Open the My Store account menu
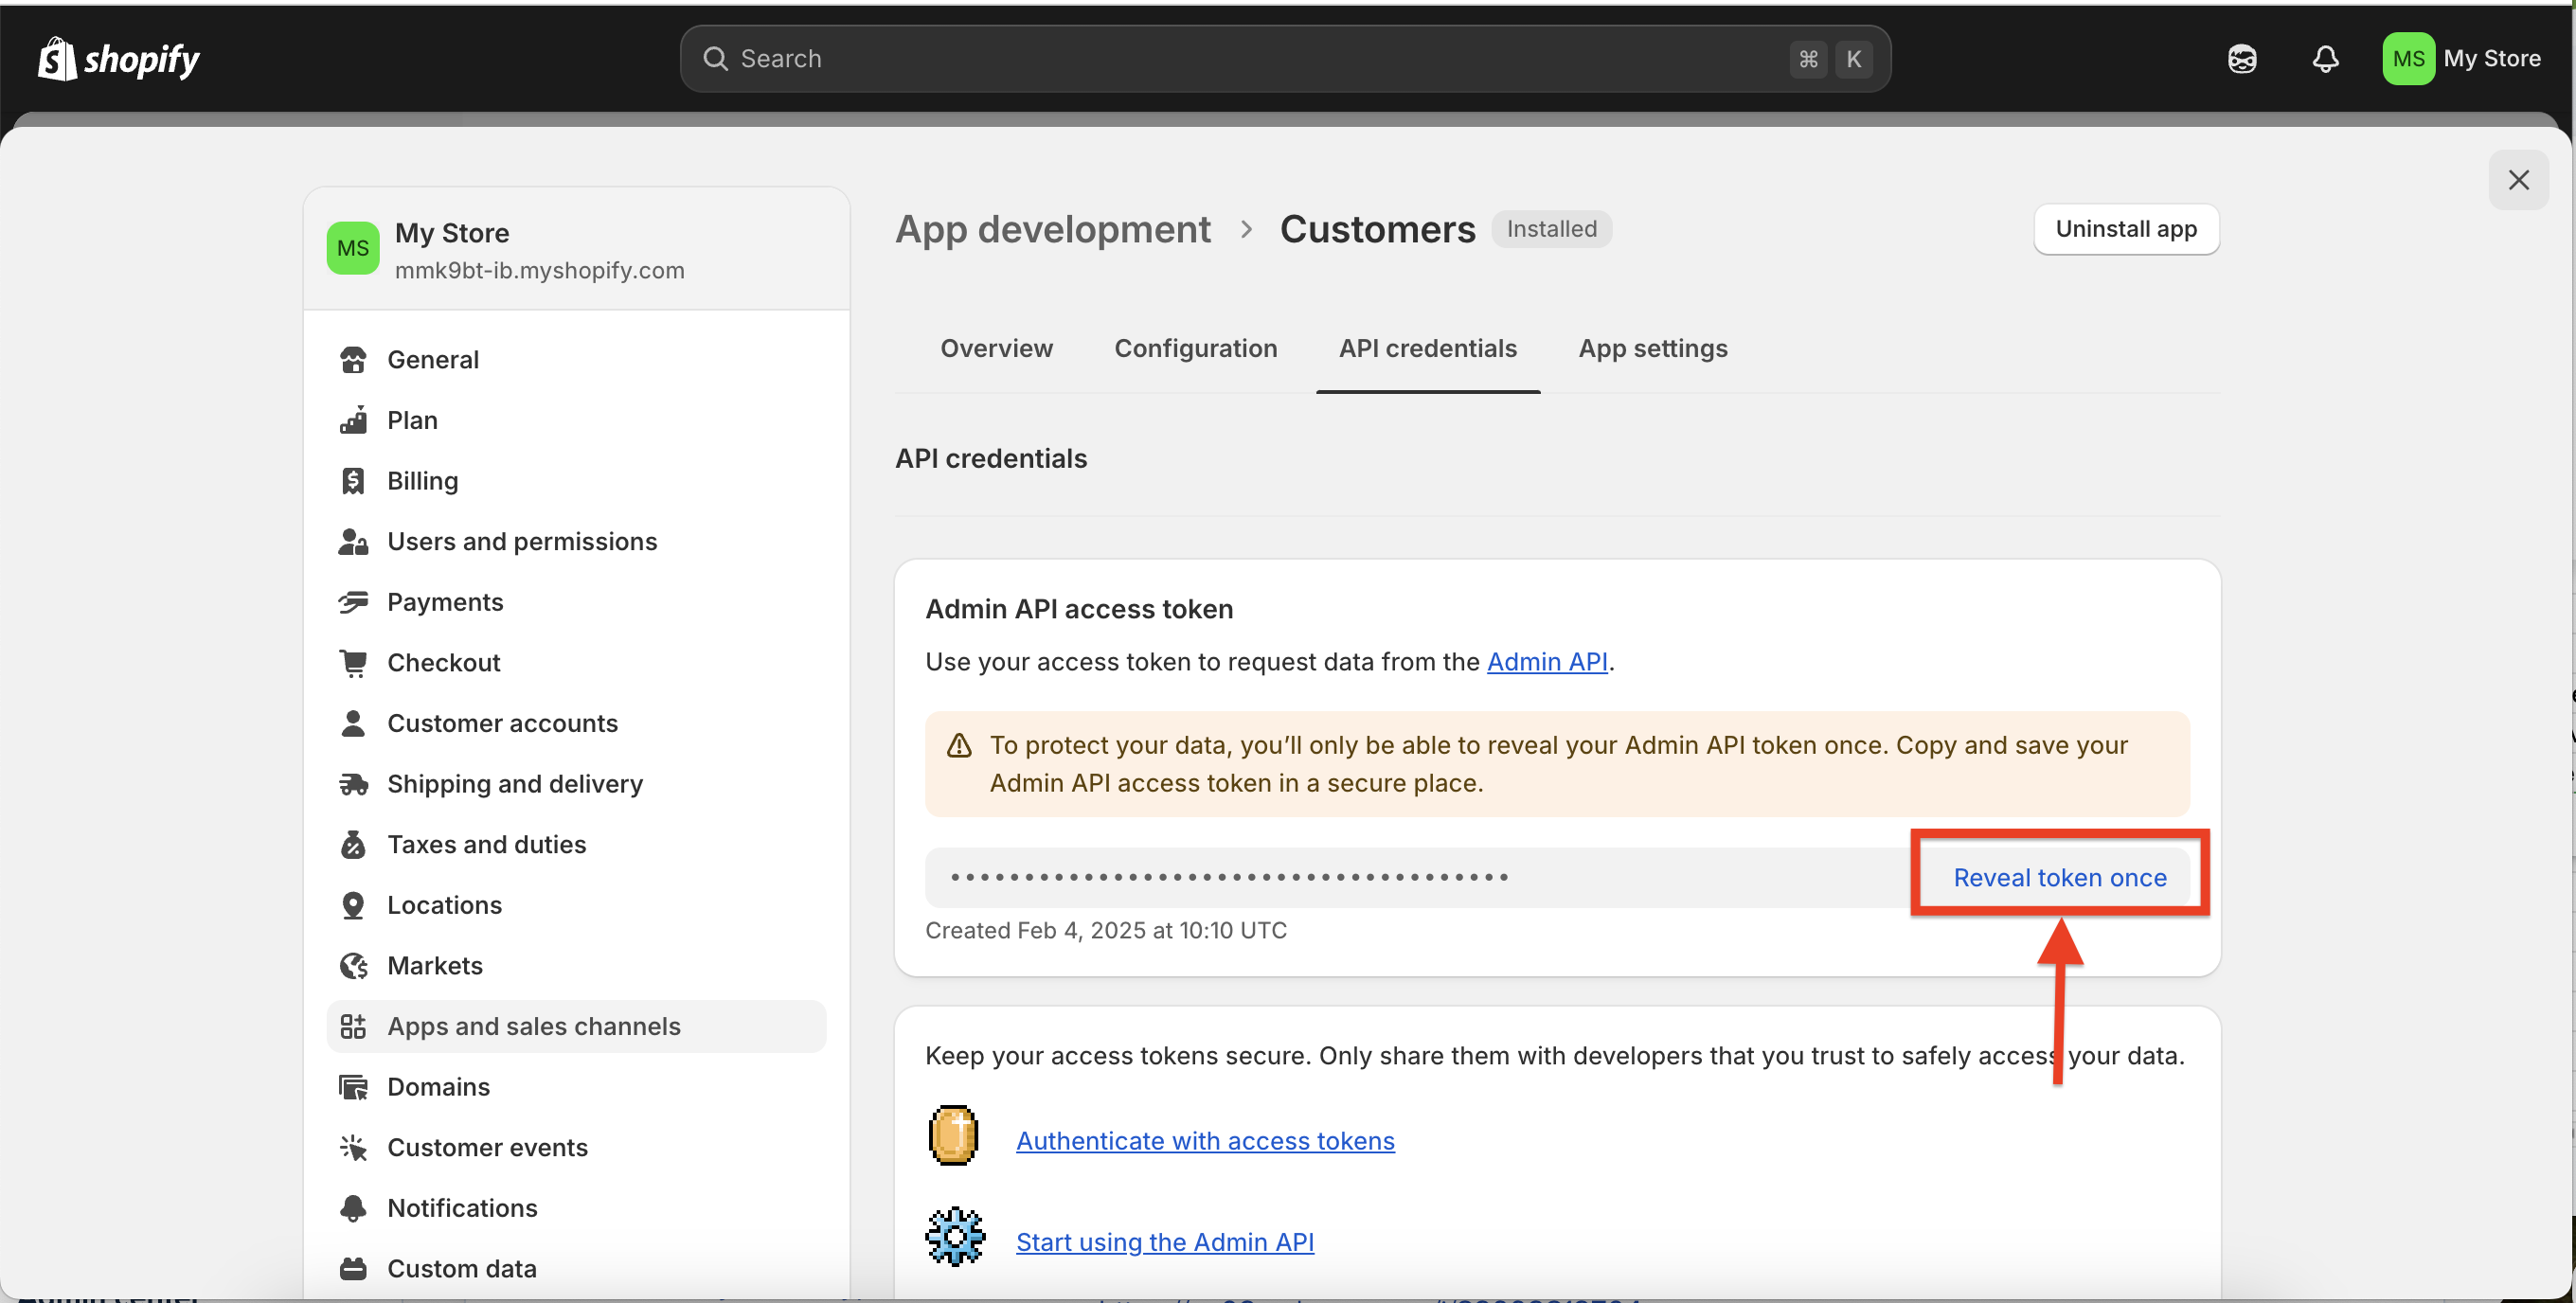The image size is (2576, 1303). 2461,59
